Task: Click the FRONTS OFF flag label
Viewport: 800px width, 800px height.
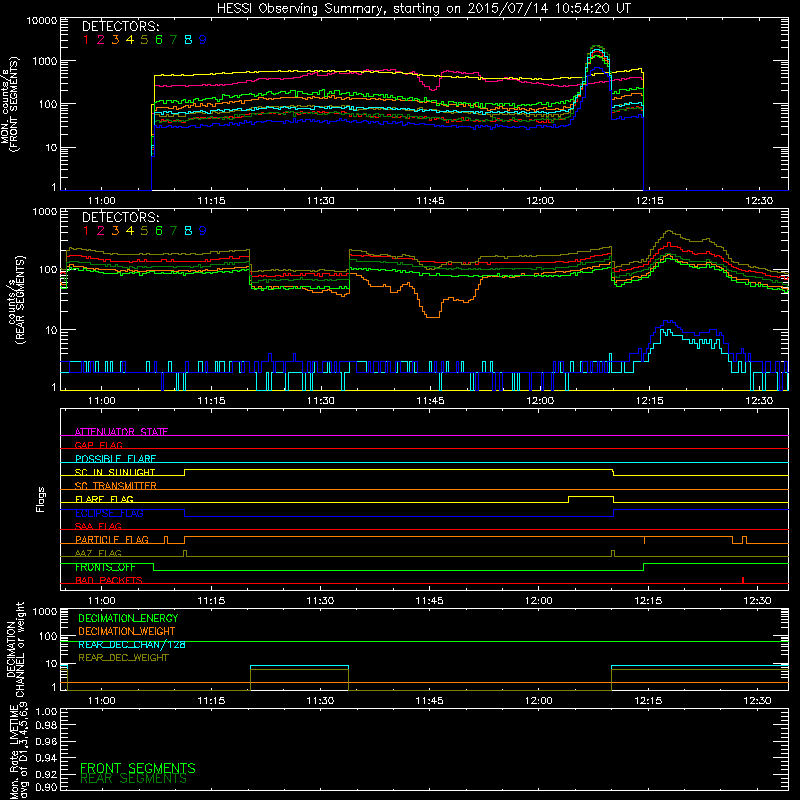Action: pos(105,567)
